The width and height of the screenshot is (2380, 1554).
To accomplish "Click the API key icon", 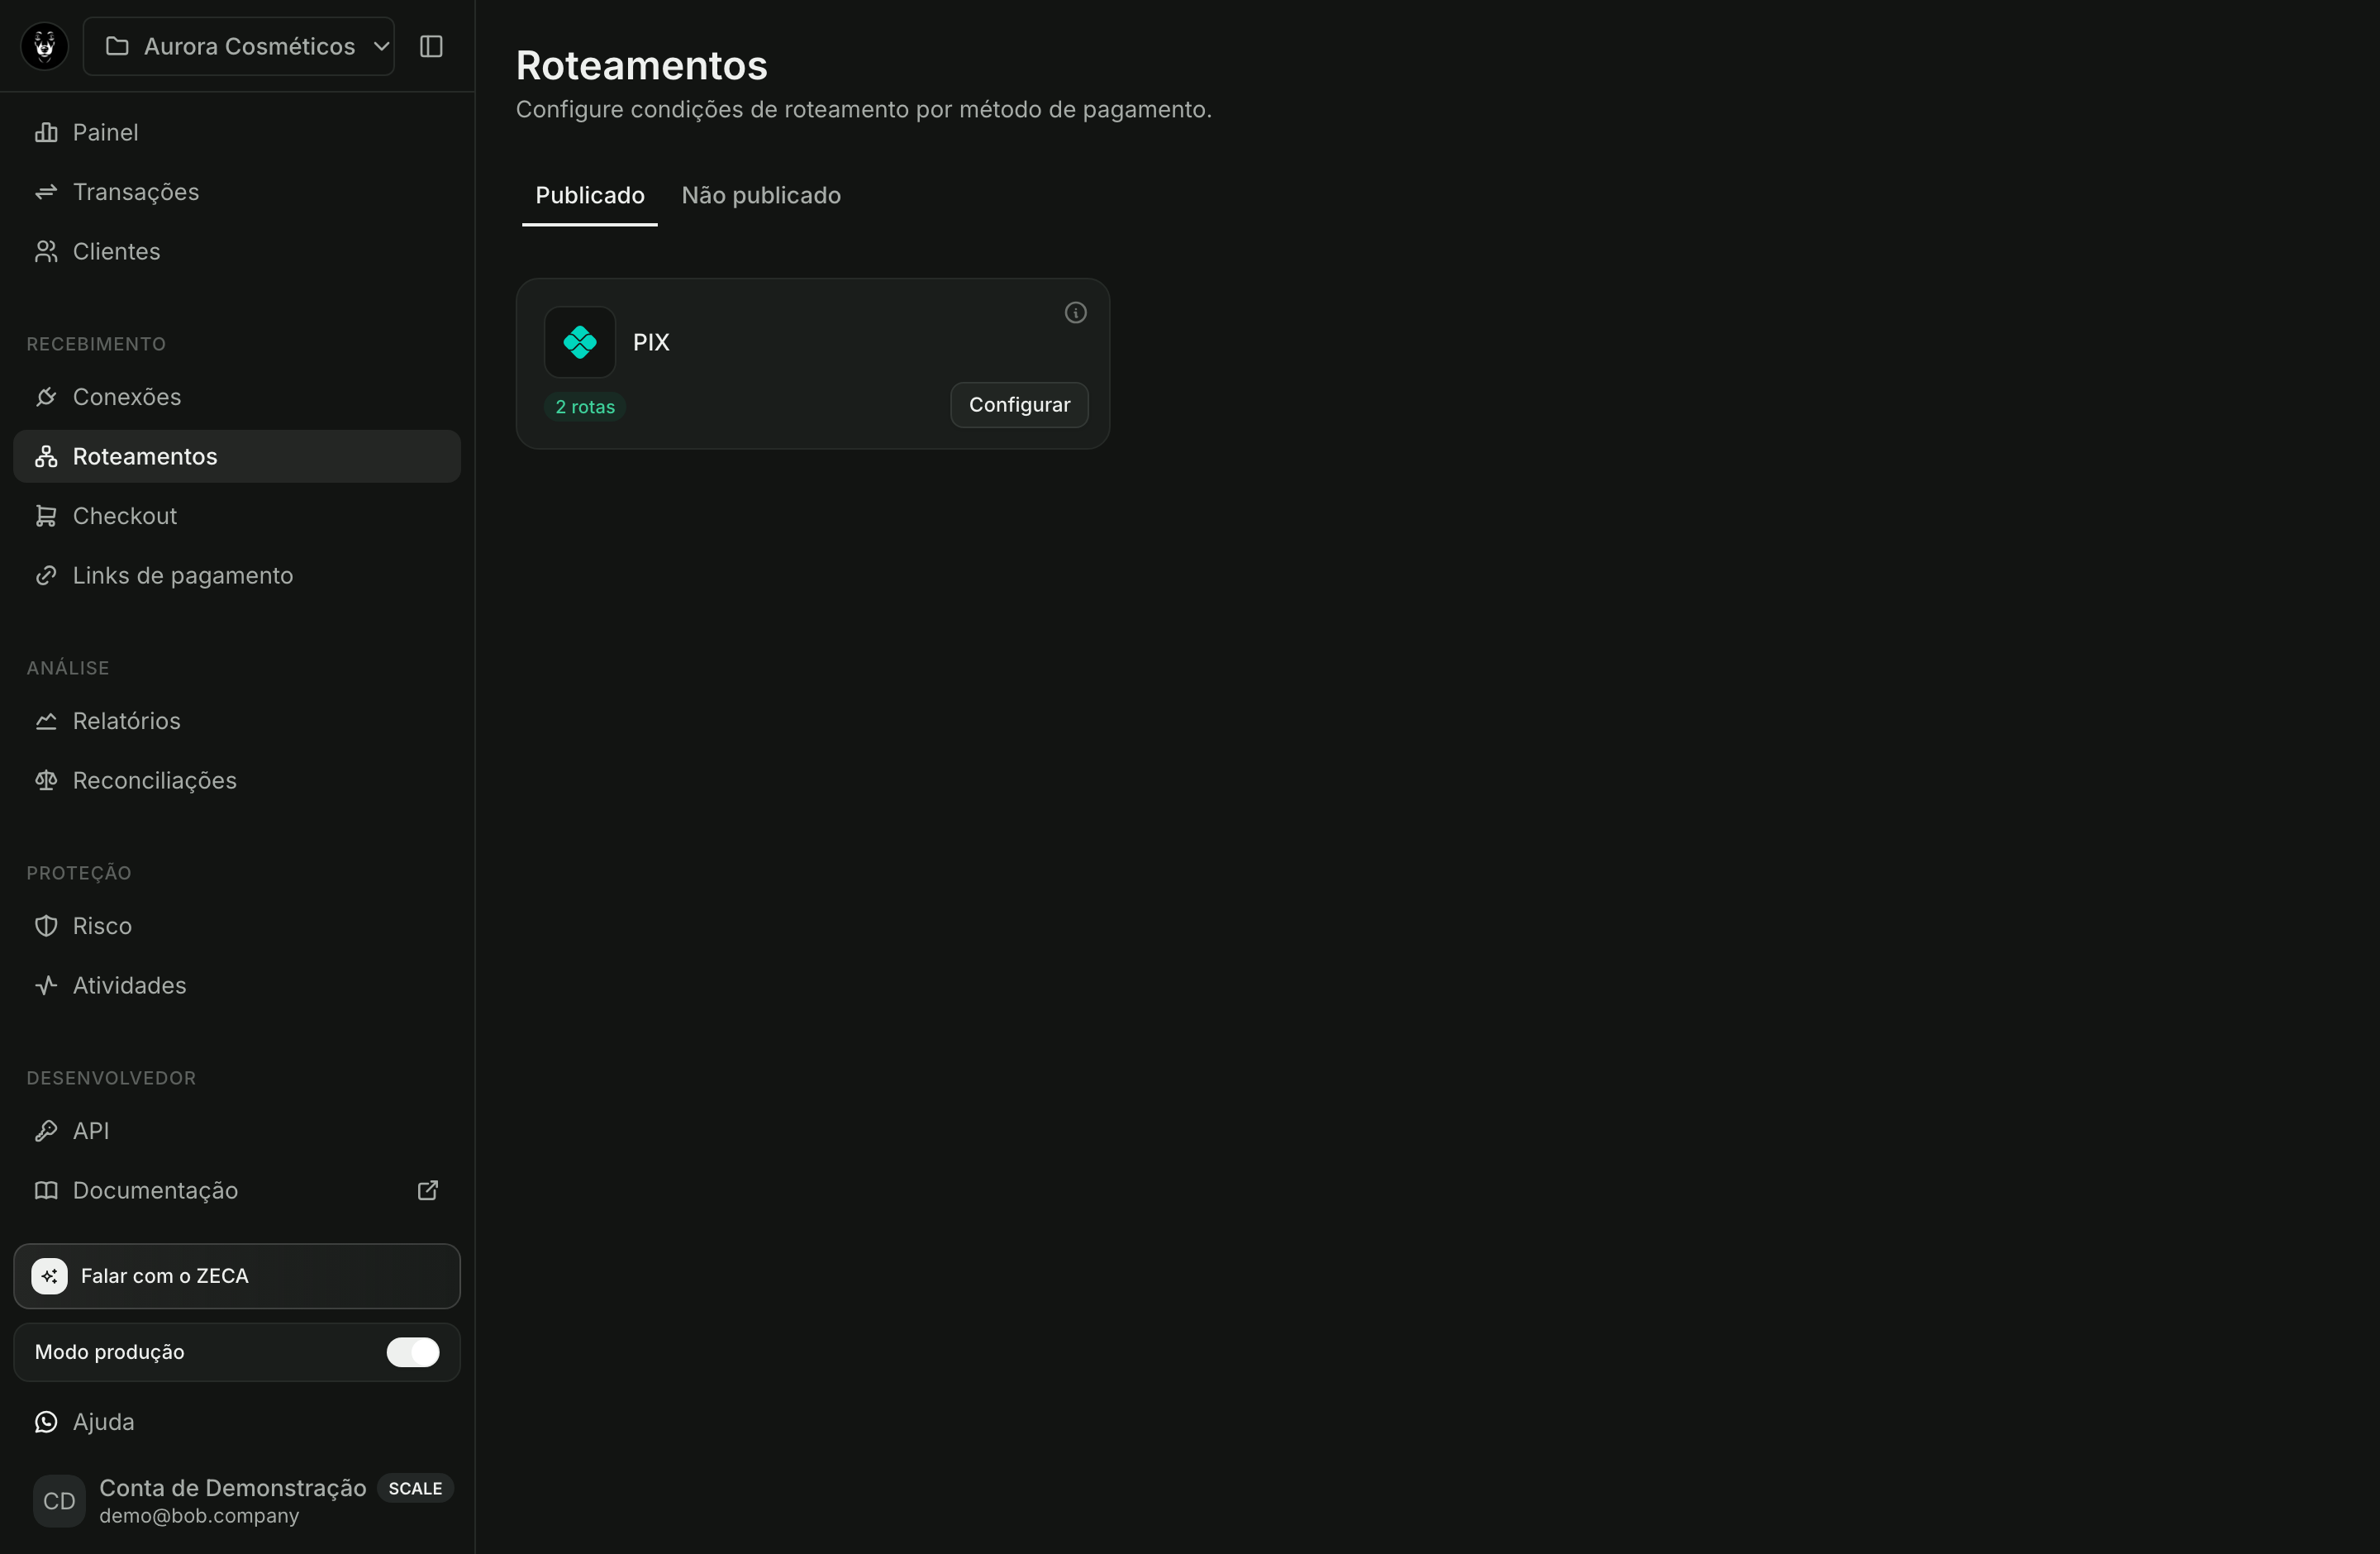I will (46, 1131).
